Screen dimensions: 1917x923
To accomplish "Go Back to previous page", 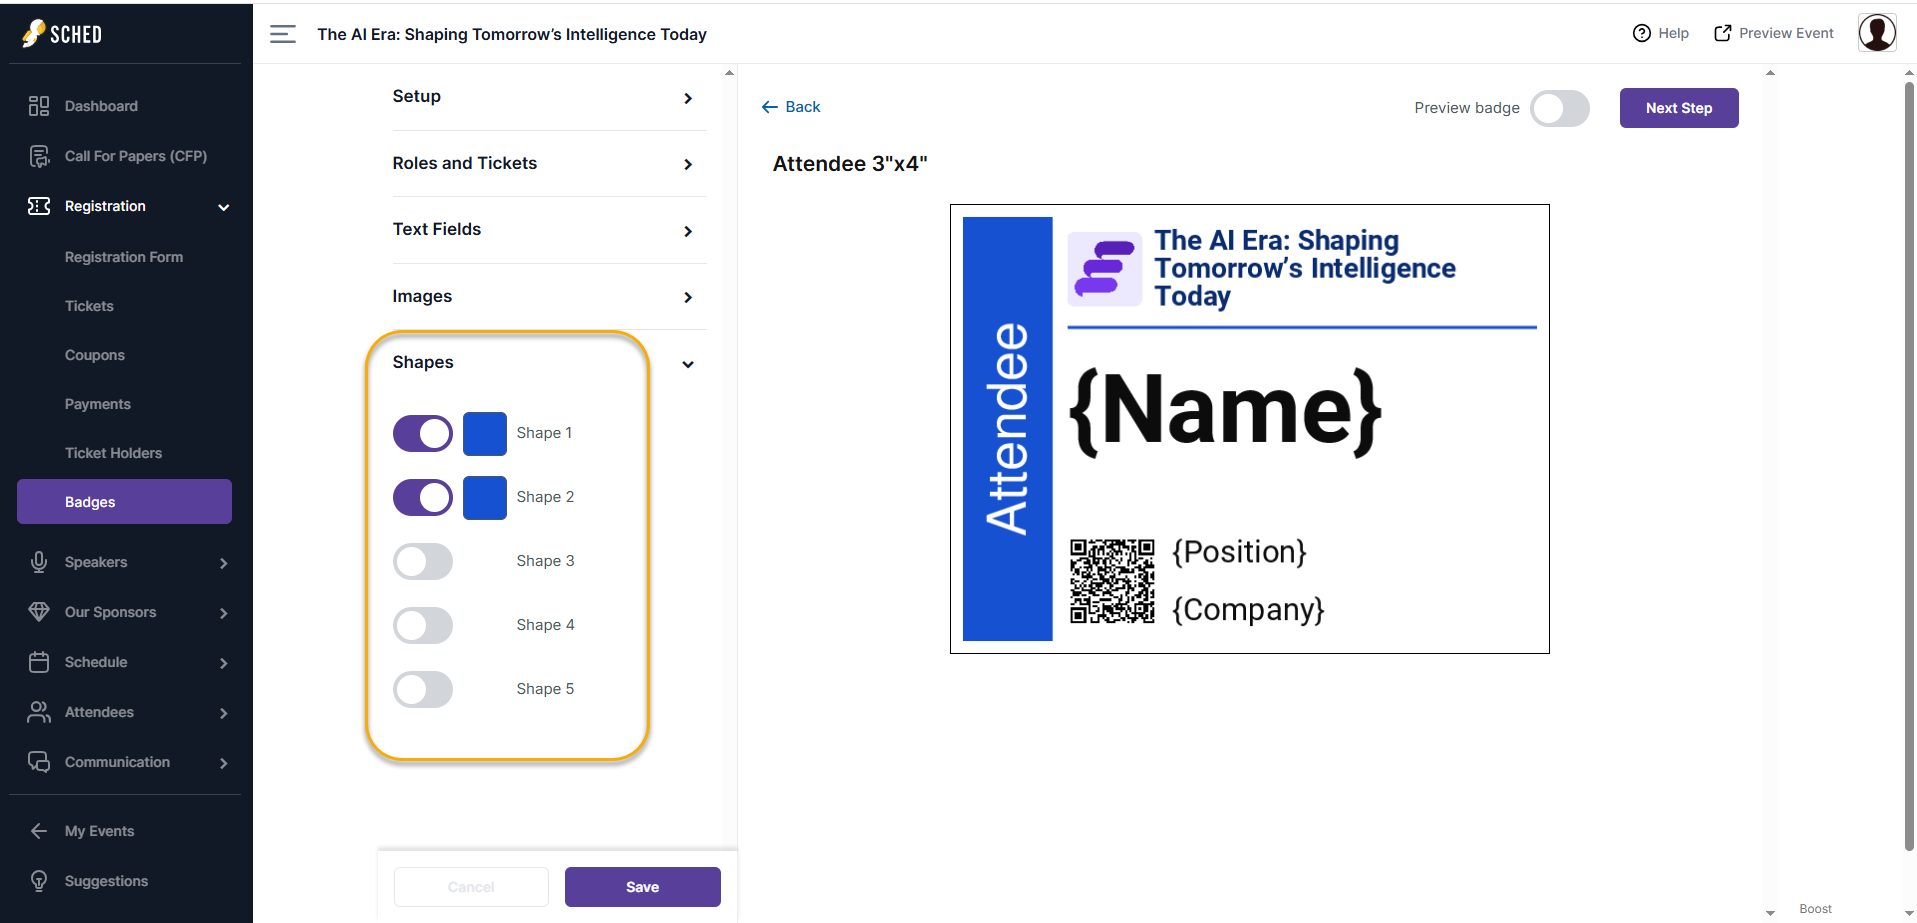I will (x=791, y=107).
